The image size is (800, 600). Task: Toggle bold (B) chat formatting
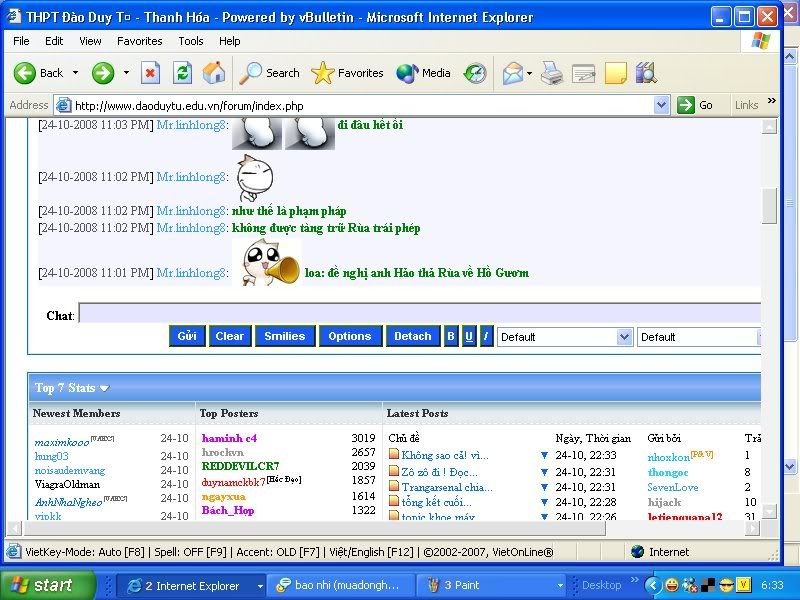pyautogui.click(x=450, y=337)
